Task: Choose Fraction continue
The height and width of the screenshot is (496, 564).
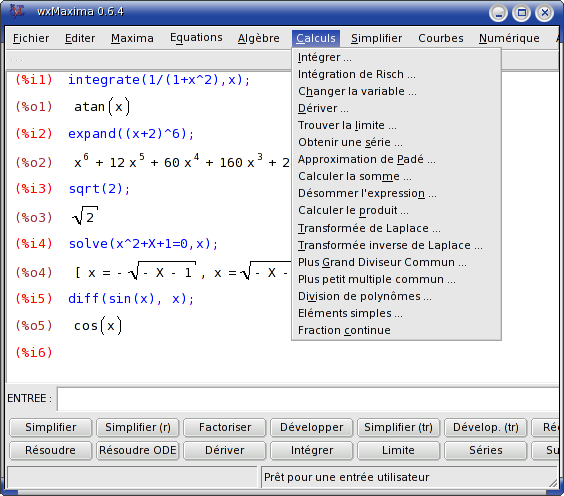Action: coord(396,330)
